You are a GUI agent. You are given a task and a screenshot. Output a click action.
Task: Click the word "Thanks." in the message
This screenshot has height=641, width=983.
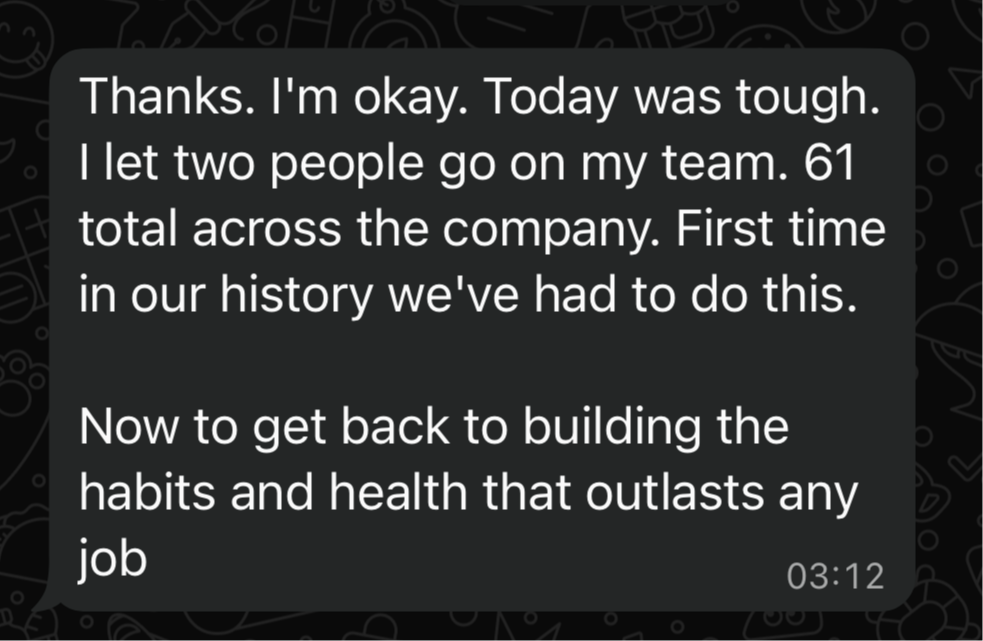[x=167, y=96]
